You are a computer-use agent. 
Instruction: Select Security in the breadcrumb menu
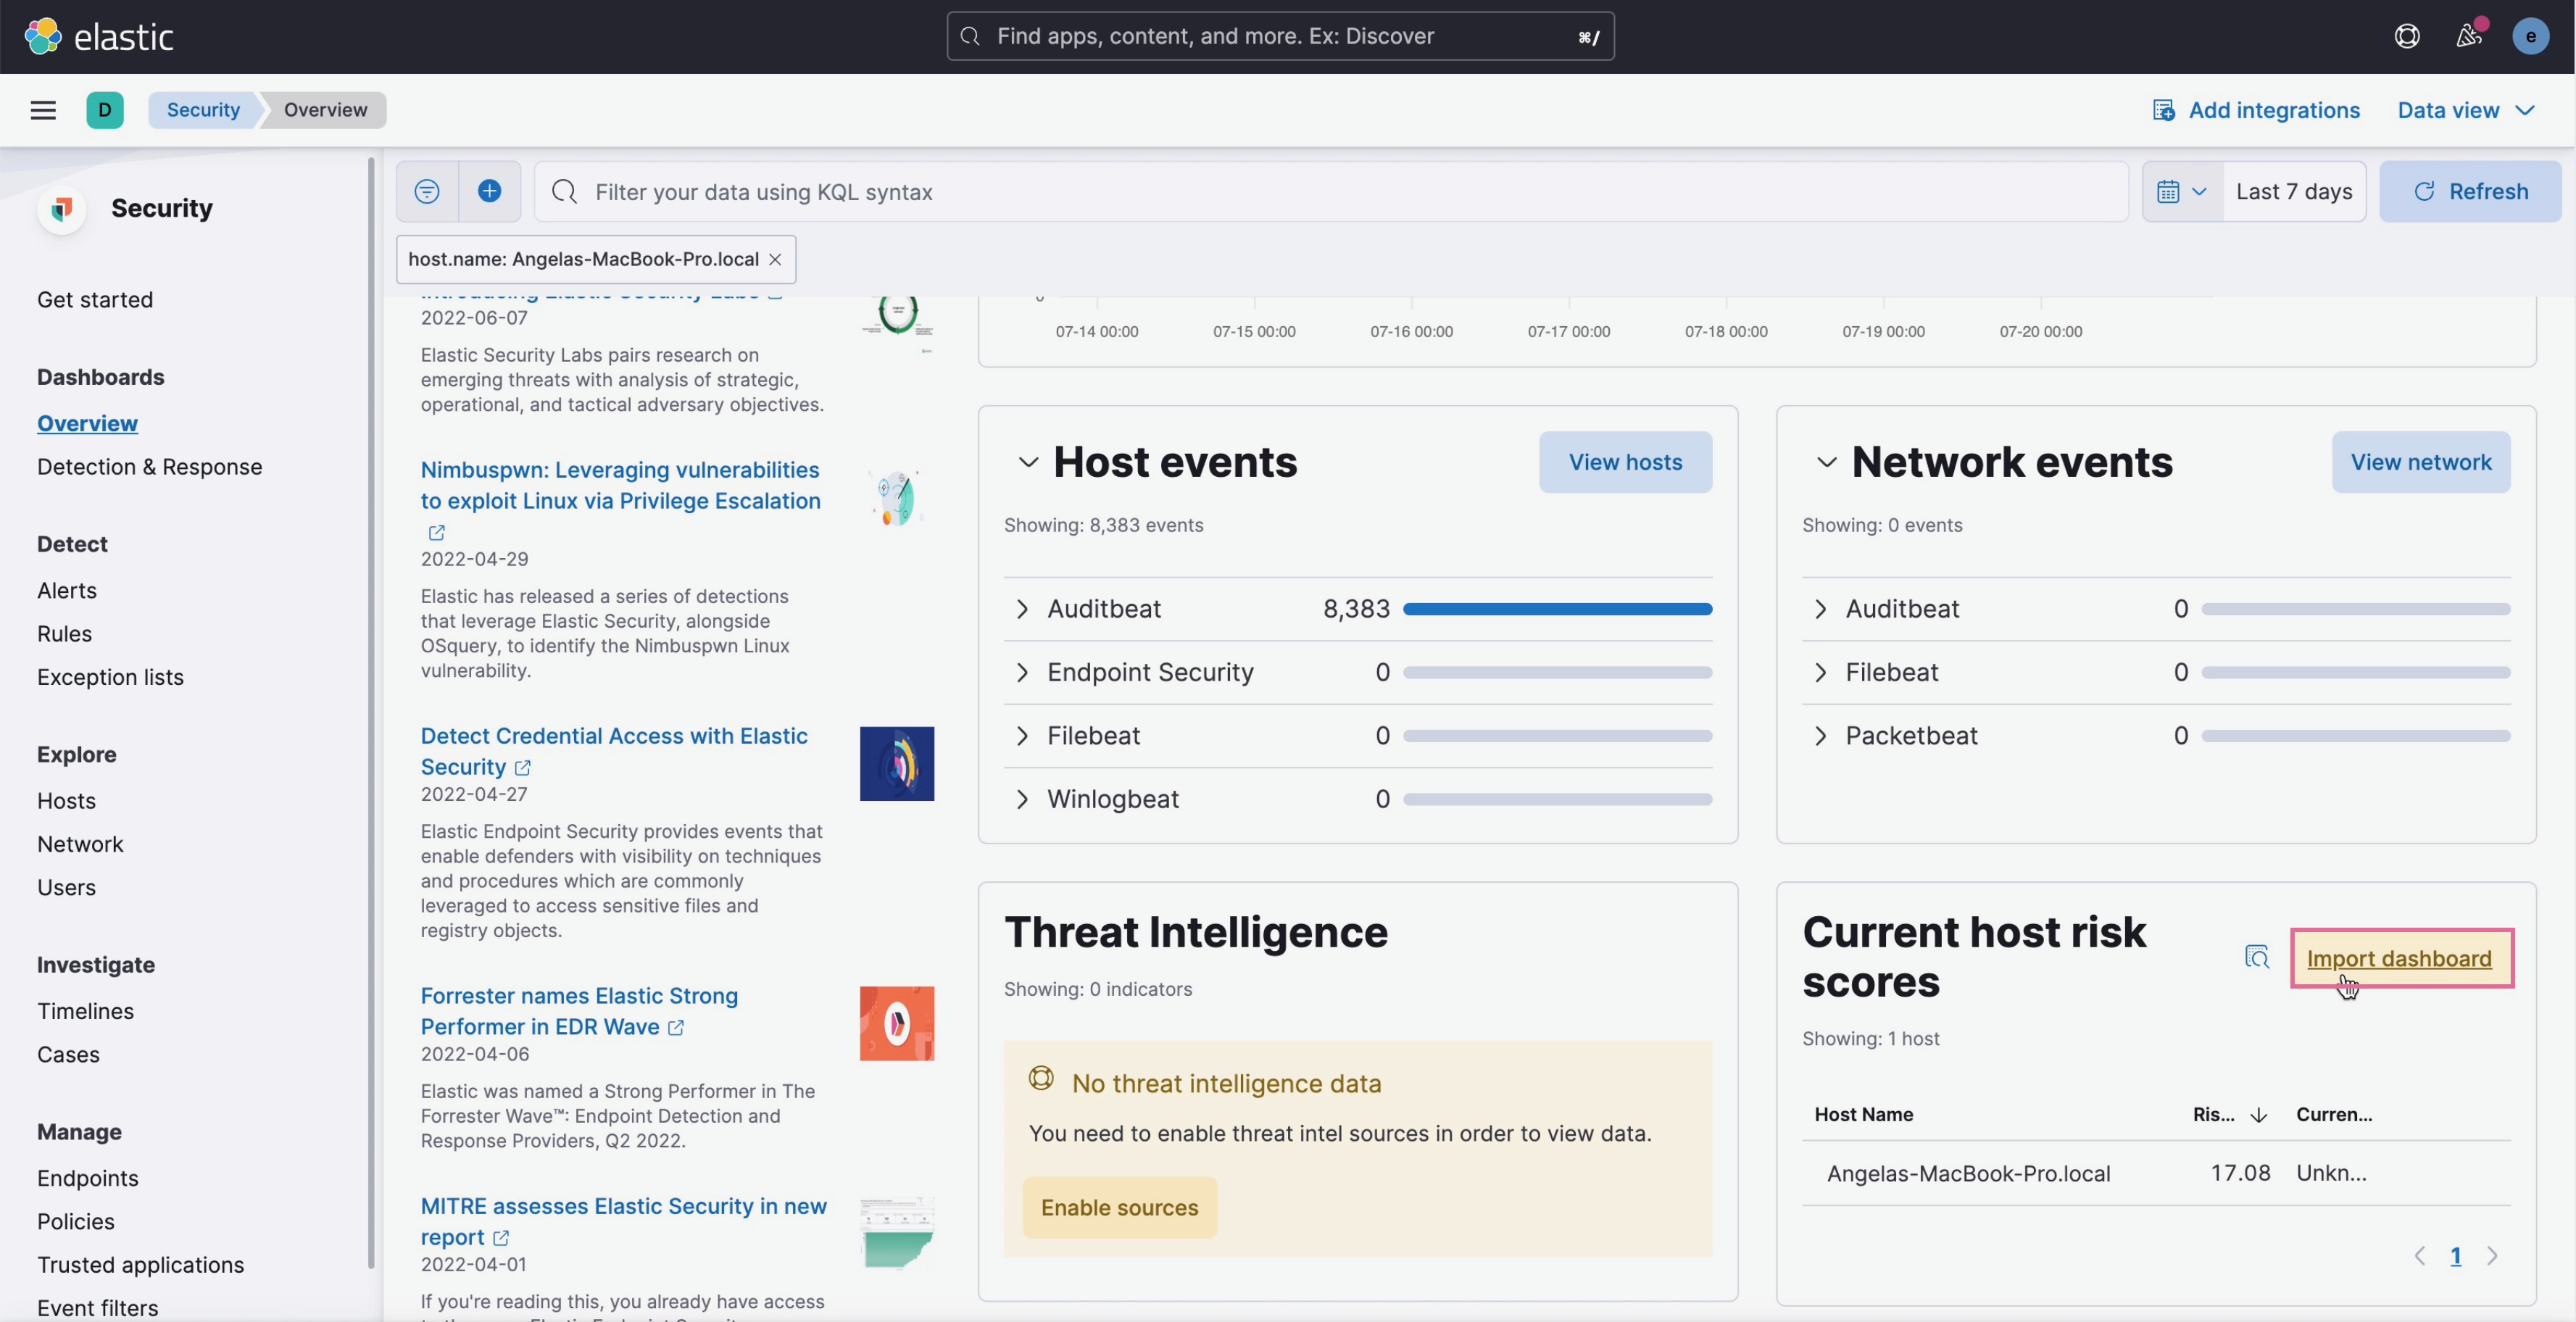click(202, 109)
